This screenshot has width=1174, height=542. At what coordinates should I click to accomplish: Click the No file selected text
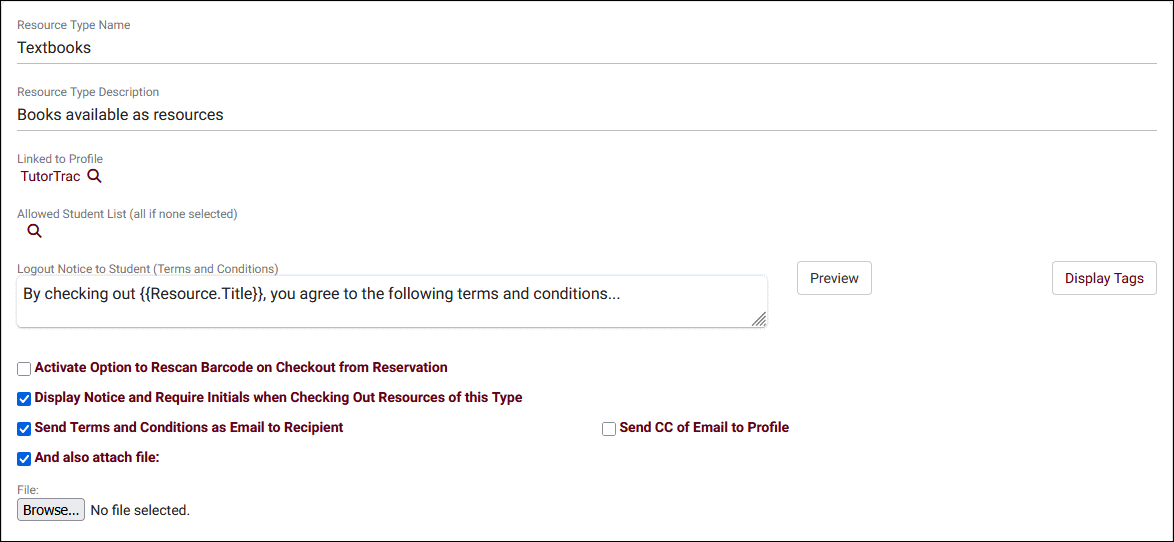[x=140, y=511]
